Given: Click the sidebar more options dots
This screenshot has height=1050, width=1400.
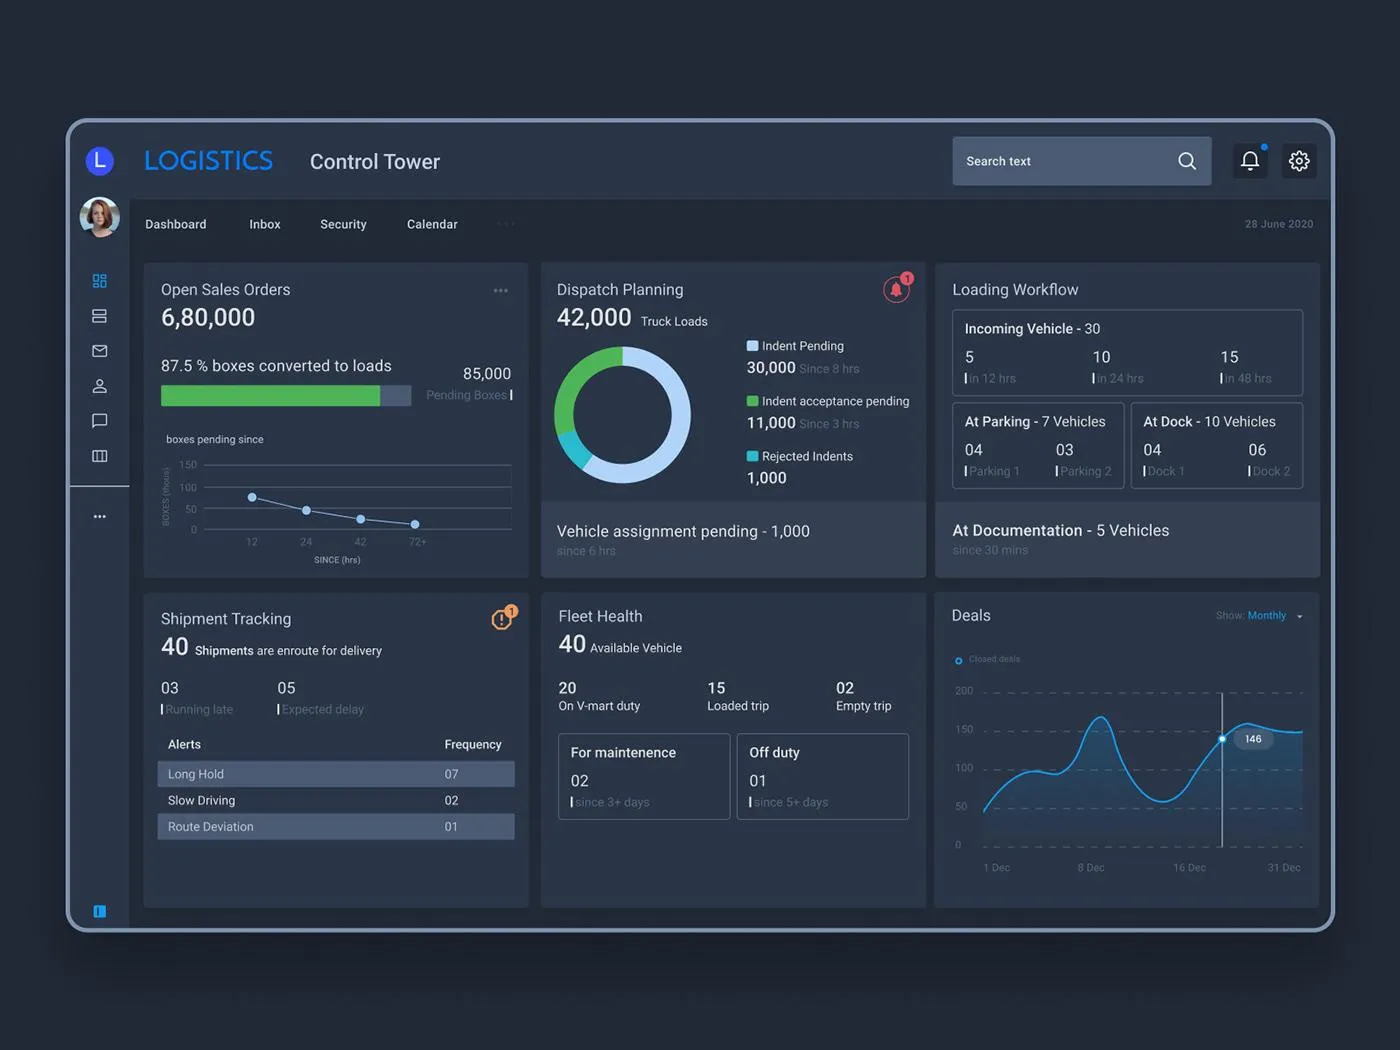Looking at the screenshot, I should pyautogui.click(x=99, y=517).
